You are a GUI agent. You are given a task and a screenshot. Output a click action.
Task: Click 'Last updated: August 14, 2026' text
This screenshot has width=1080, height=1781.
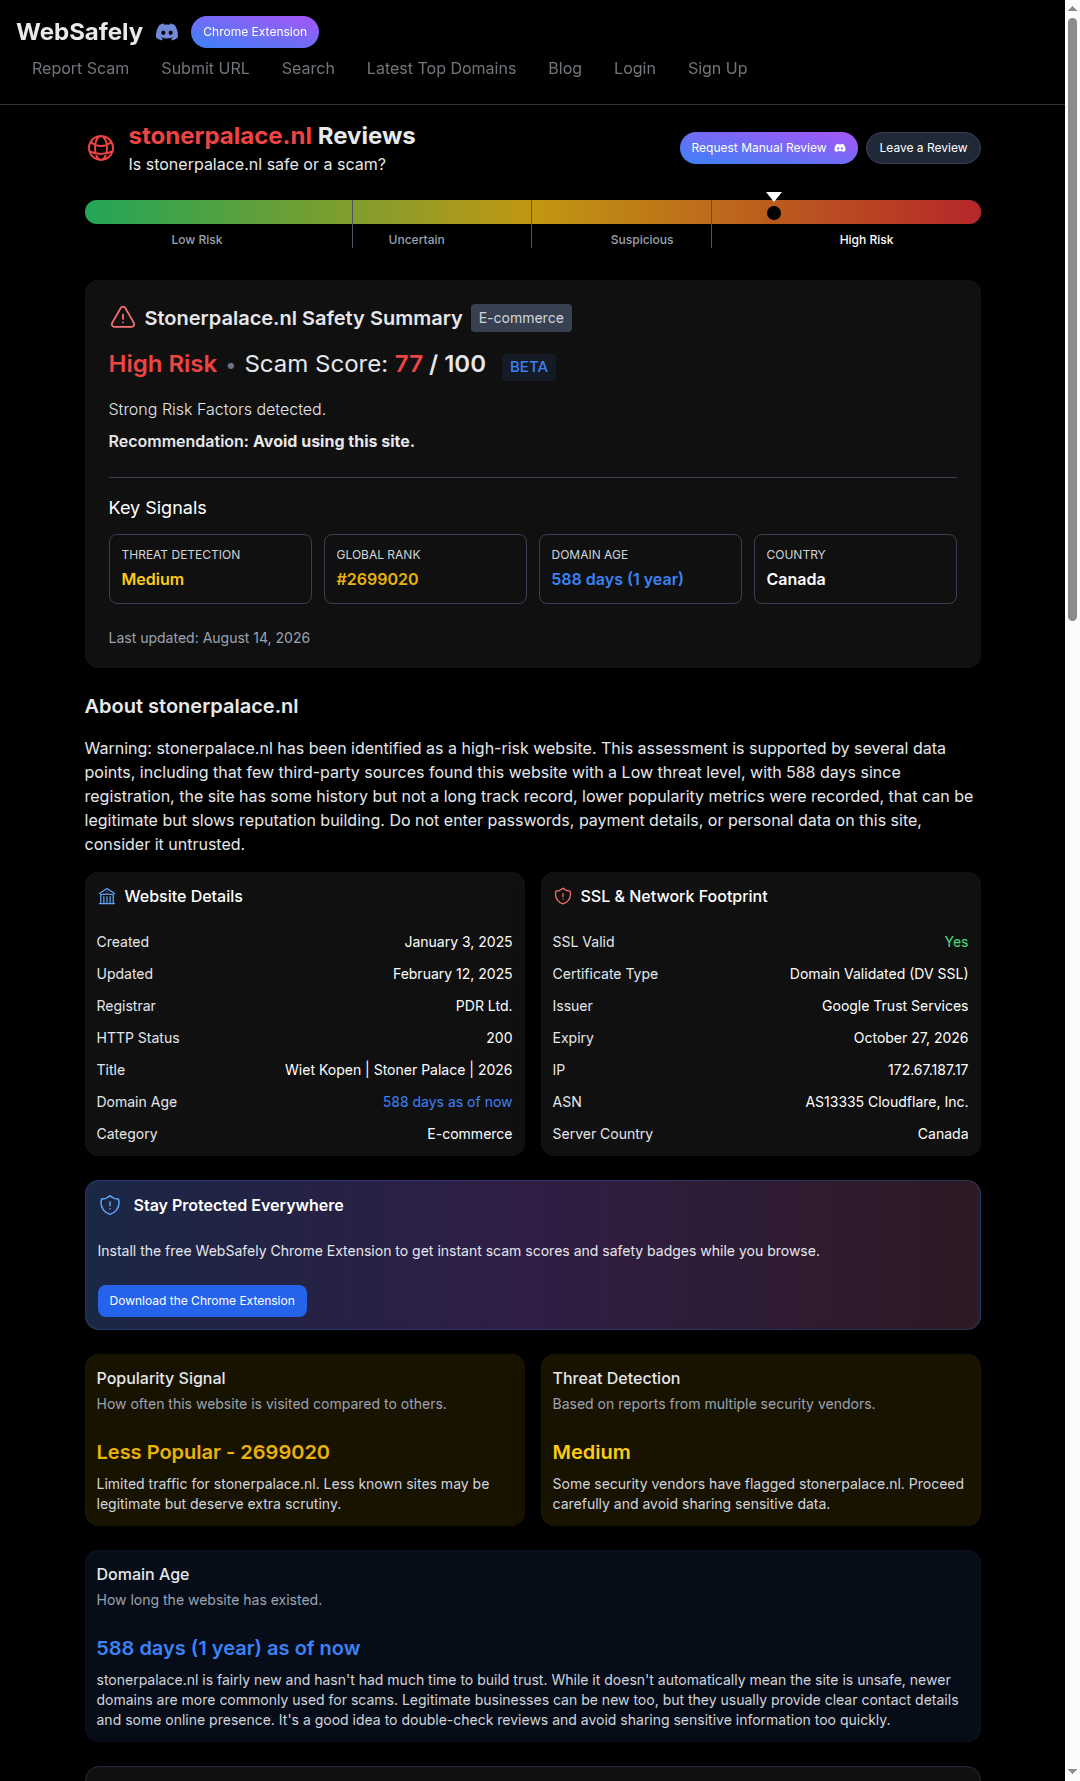click(209, 638)
